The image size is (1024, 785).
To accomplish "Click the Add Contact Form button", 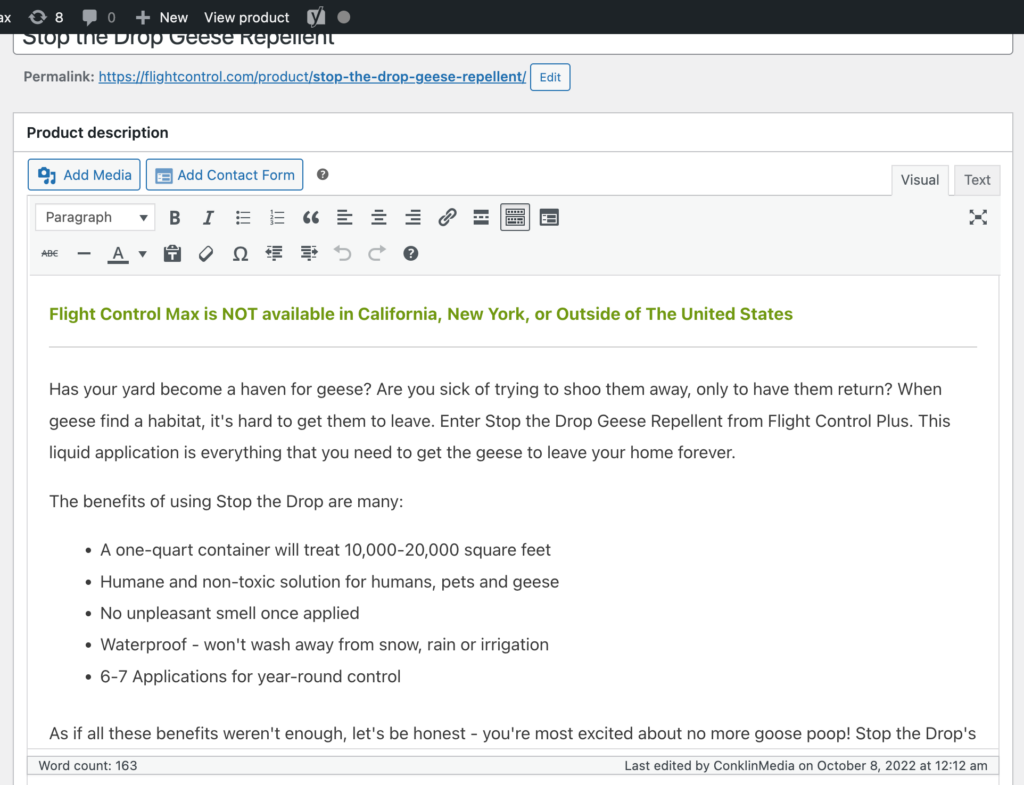I will coord(225,175).
